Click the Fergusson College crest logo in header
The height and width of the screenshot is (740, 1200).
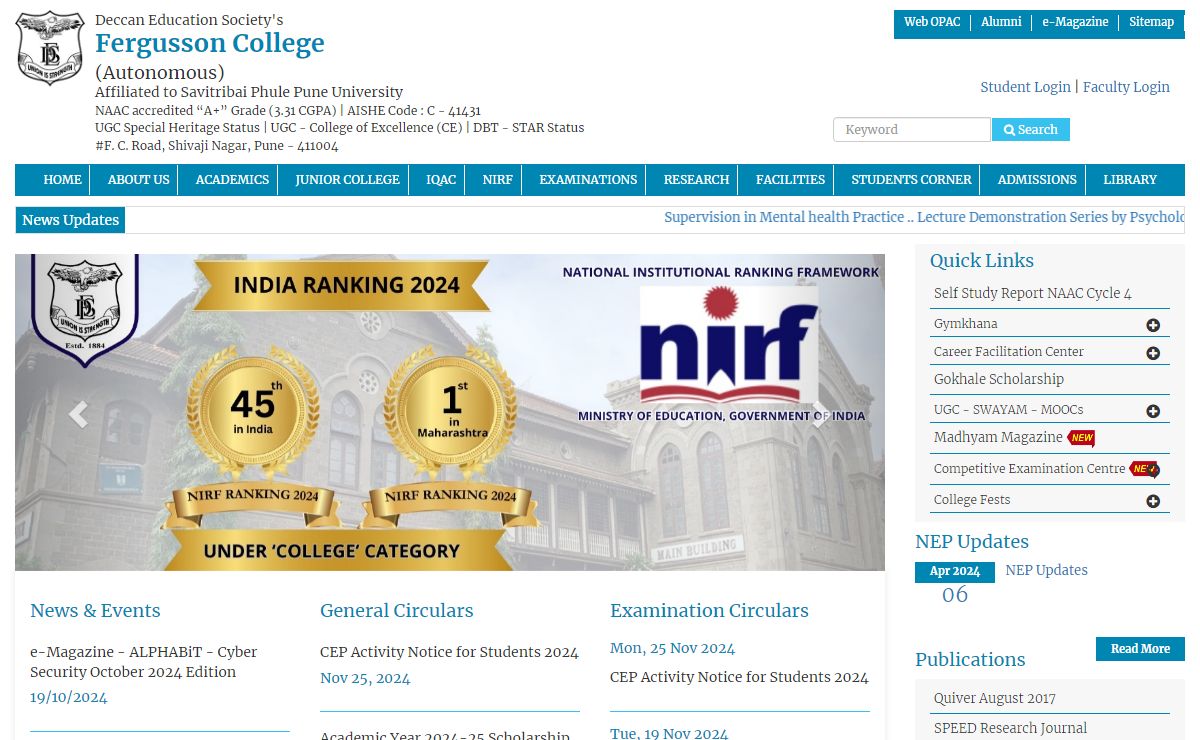pos(51,48)
